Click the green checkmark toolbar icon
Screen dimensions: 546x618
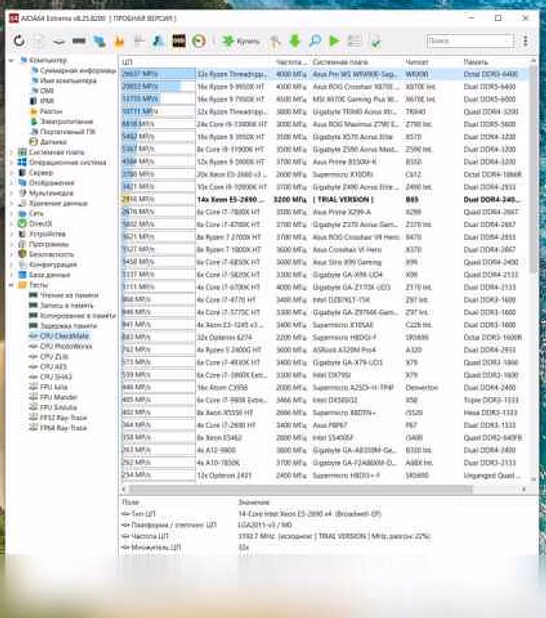375,41
